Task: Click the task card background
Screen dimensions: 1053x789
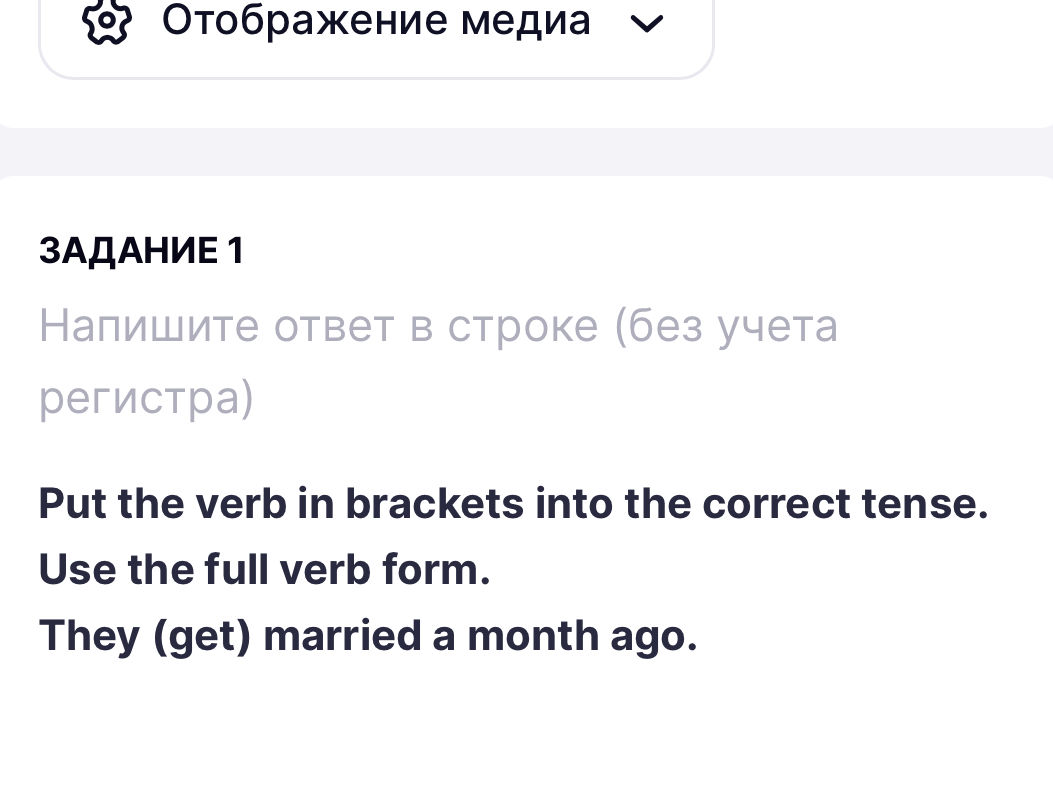Action: (520, 720)
